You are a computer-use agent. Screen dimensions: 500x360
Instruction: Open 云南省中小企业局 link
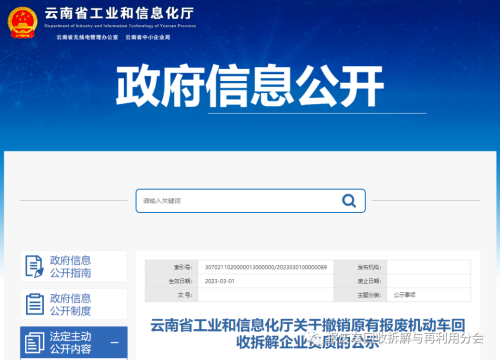click(x=148, y=37)
